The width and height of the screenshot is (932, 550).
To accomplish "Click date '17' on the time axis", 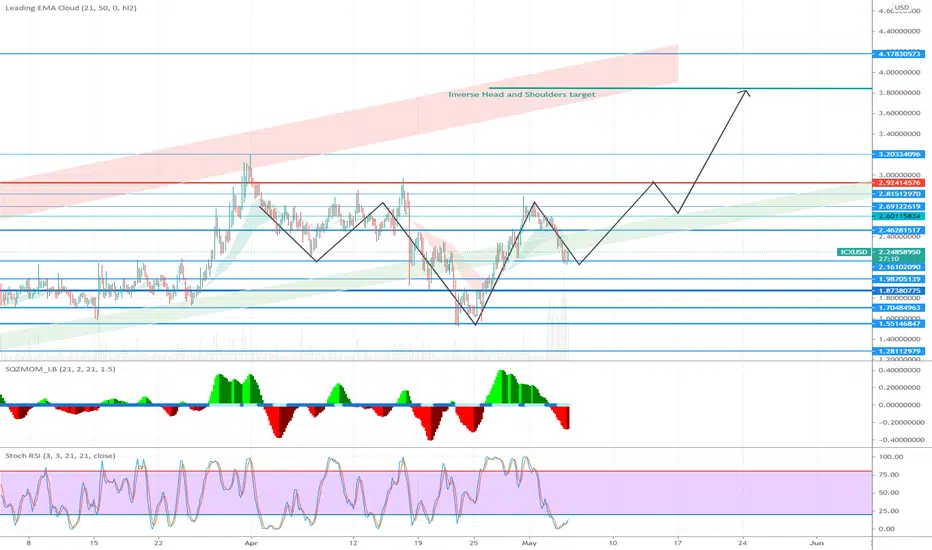I will coord(678,542).
